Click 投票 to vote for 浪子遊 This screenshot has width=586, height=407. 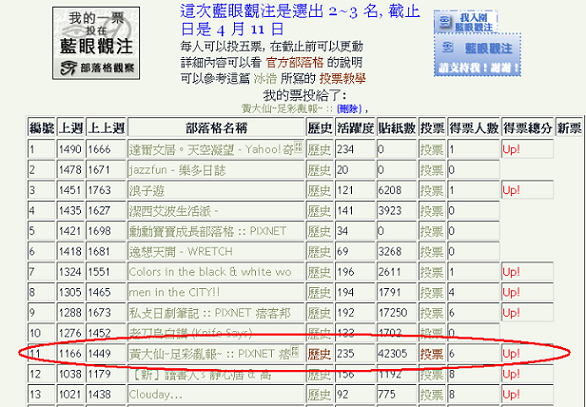click(x=432, y=191)
